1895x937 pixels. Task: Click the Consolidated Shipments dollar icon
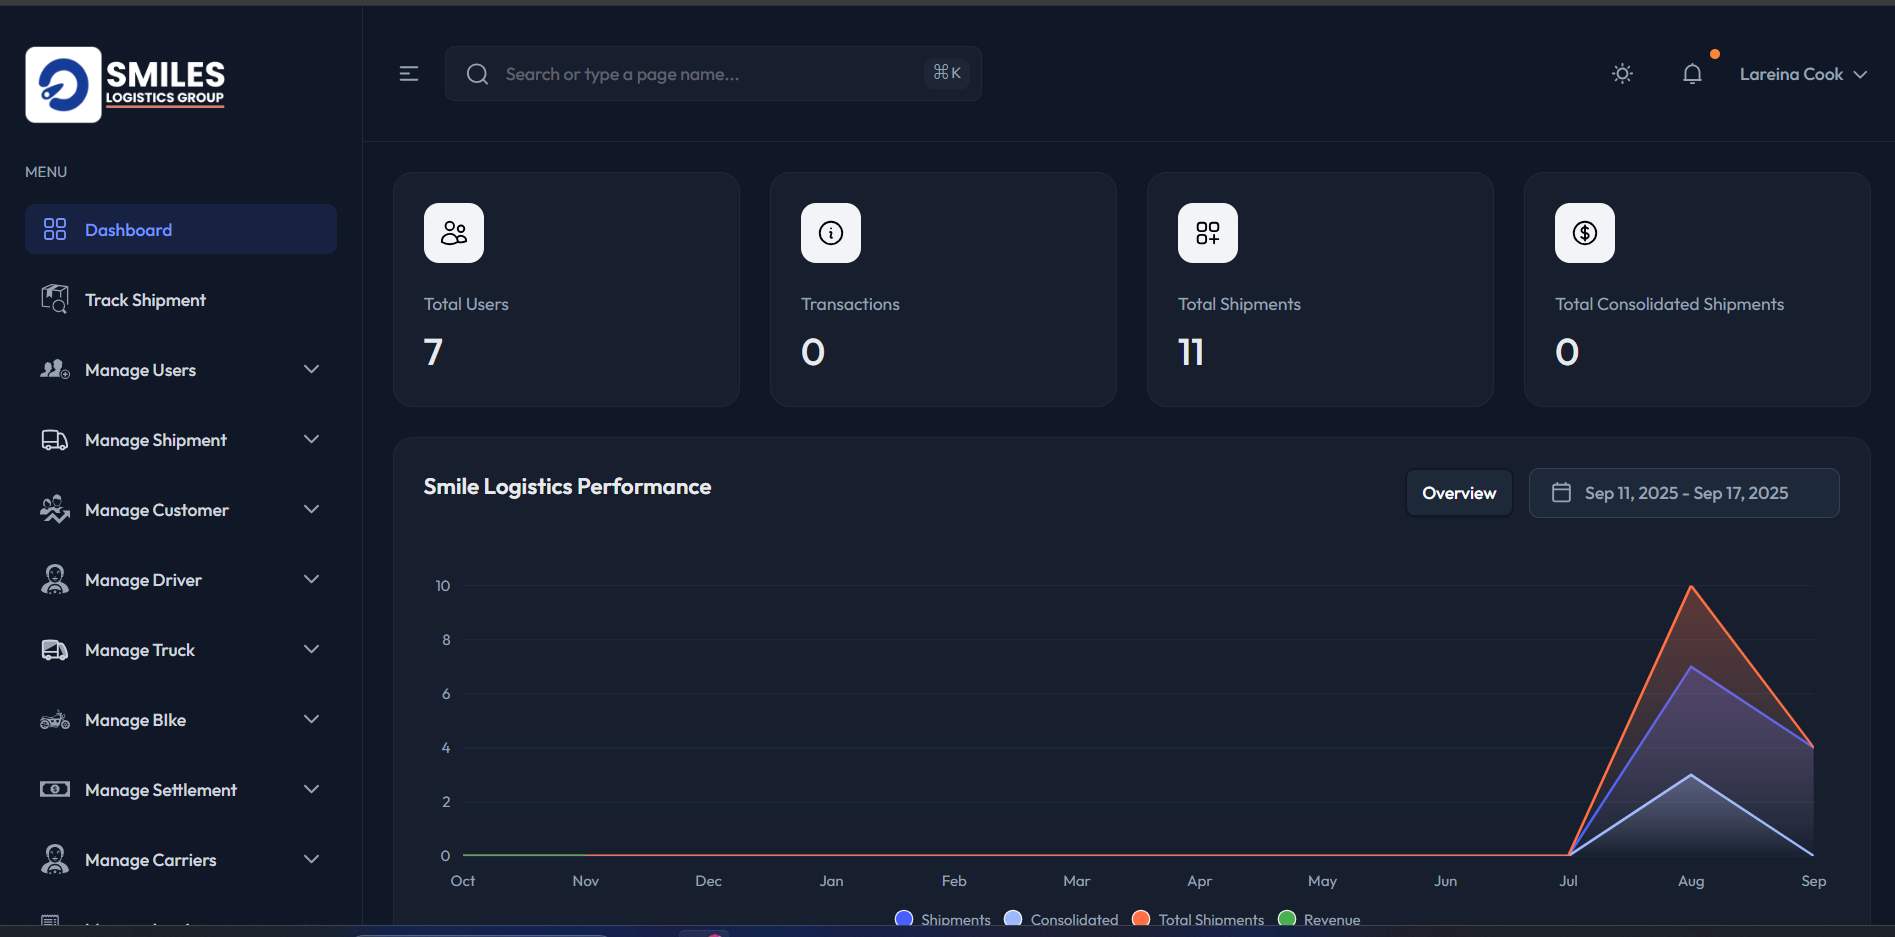pyautogui.click(x=1584, y=233)
